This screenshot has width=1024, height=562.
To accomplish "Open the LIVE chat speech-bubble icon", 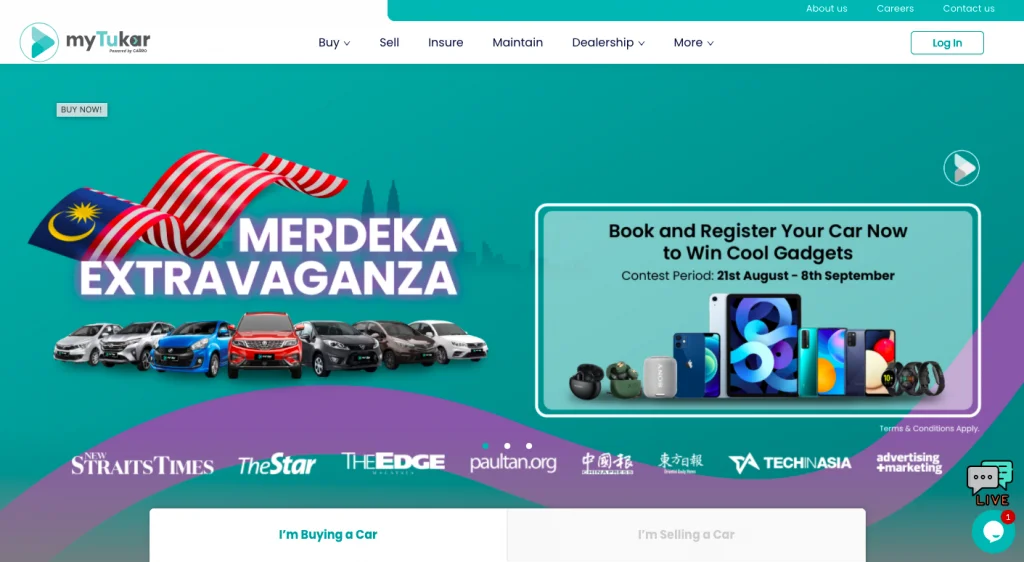I will coord(990,482).
